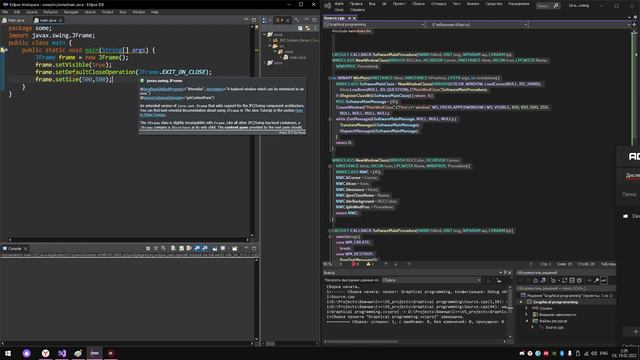Close the Visual Studio Output panel
The image size is (640, 360).
pos(509,272)
